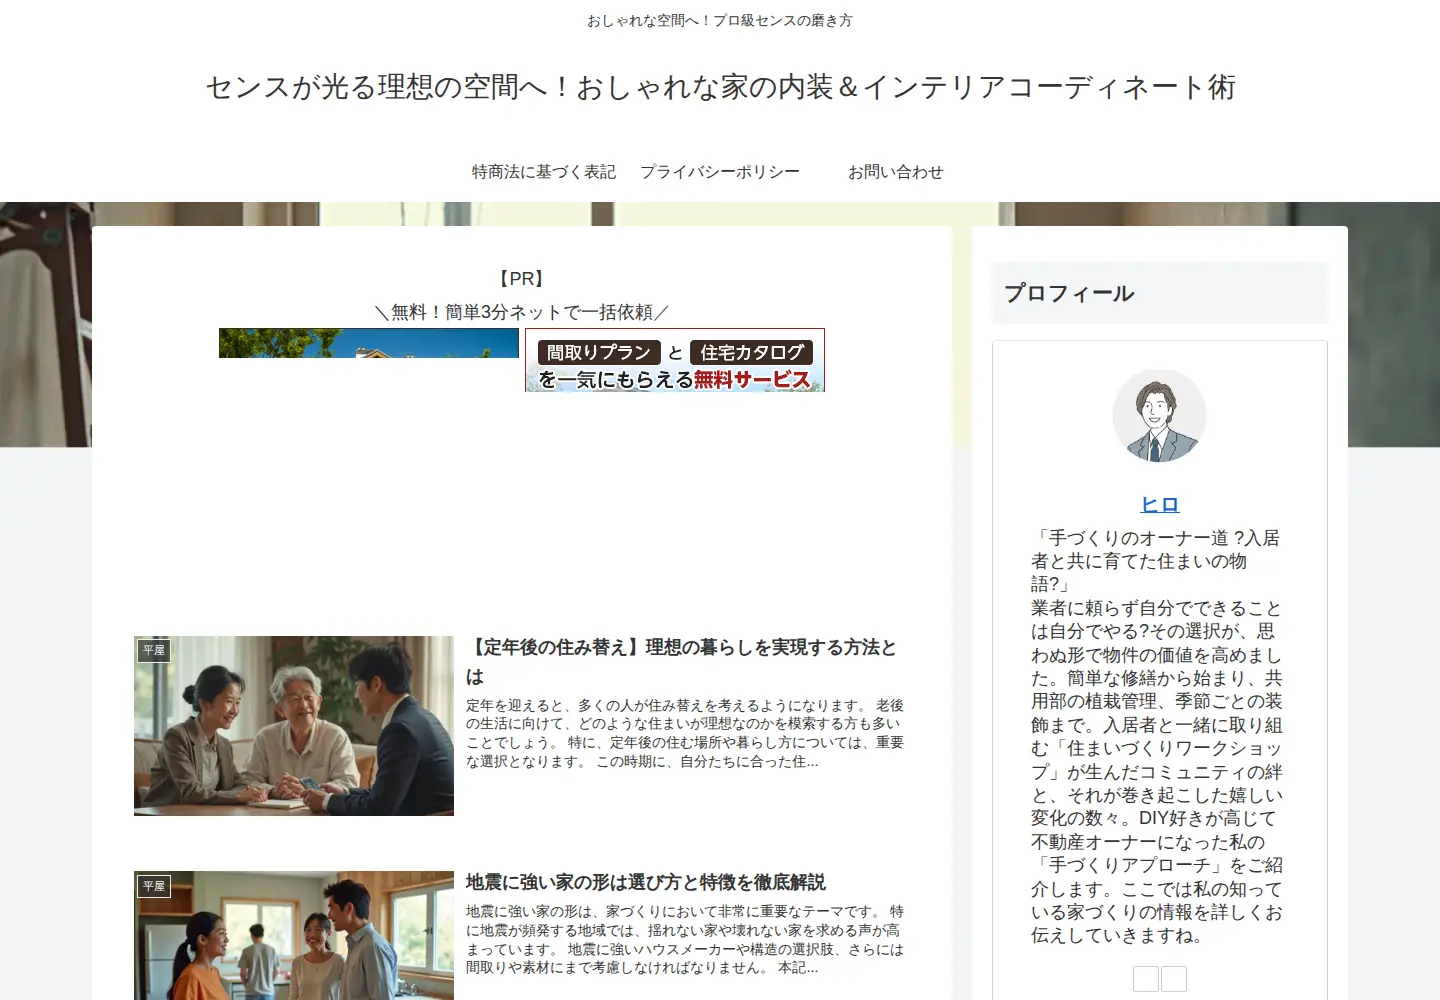The width and height of the screenshot is (1440, 1000).
Task: Click the right social icon under profile text
Action: pyautogui.click(x=1174, y=979)
